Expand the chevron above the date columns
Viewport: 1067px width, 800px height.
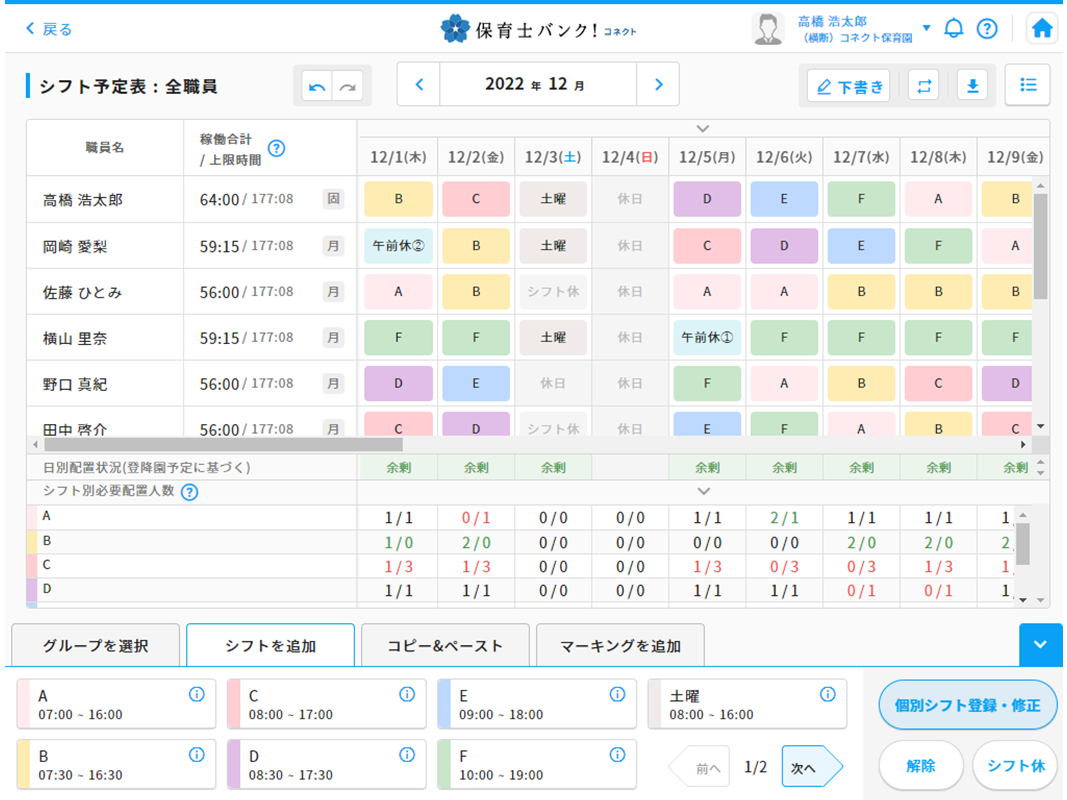point(703,128)
